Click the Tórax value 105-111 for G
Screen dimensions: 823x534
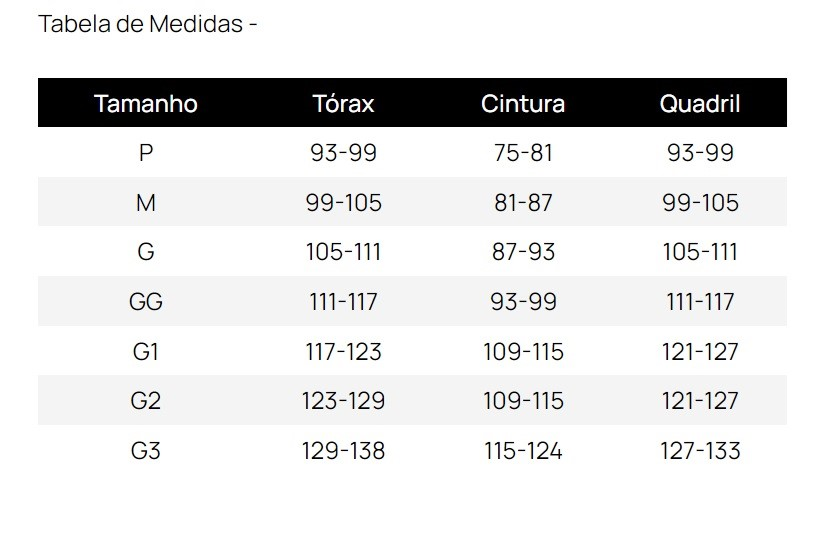tap(343, 252)
